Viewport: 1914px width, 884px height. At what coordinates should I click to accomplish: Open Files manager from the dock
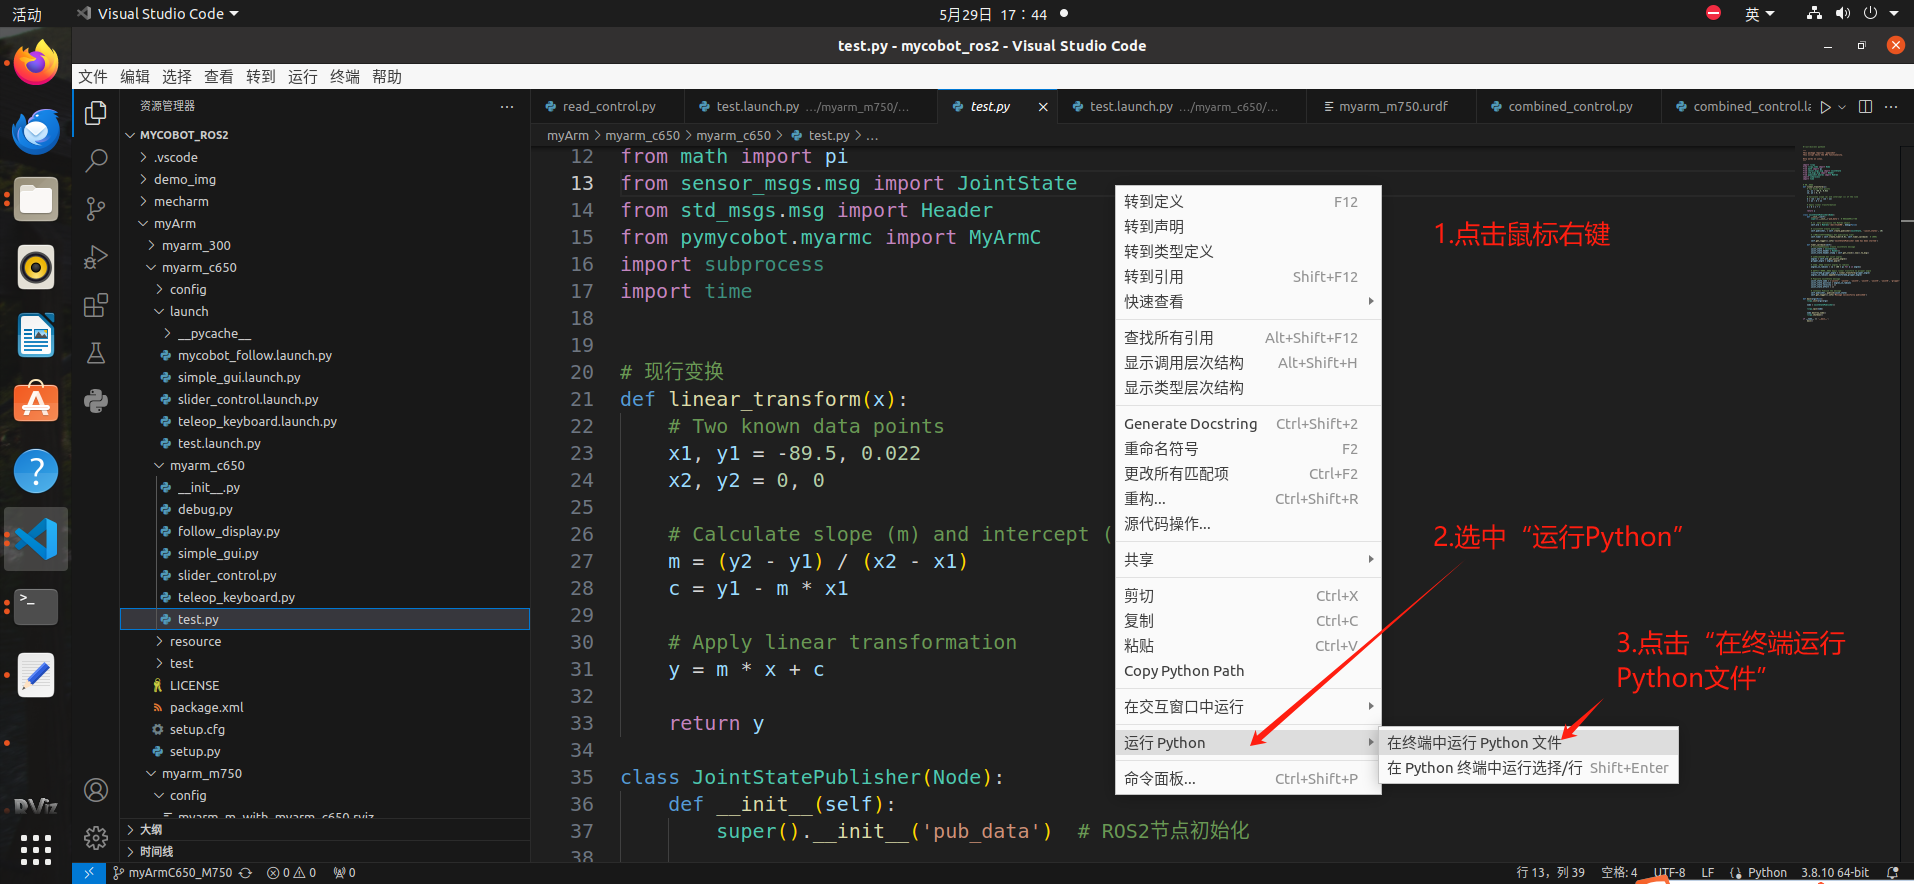[36, 200]
